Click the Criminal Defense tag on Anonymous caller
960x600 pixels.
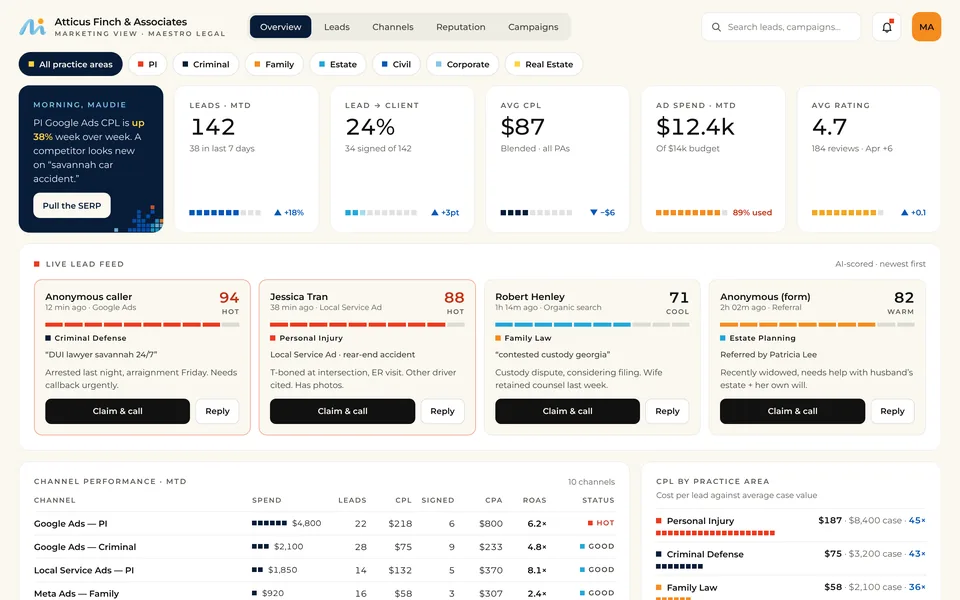click(x=86, y=338)
